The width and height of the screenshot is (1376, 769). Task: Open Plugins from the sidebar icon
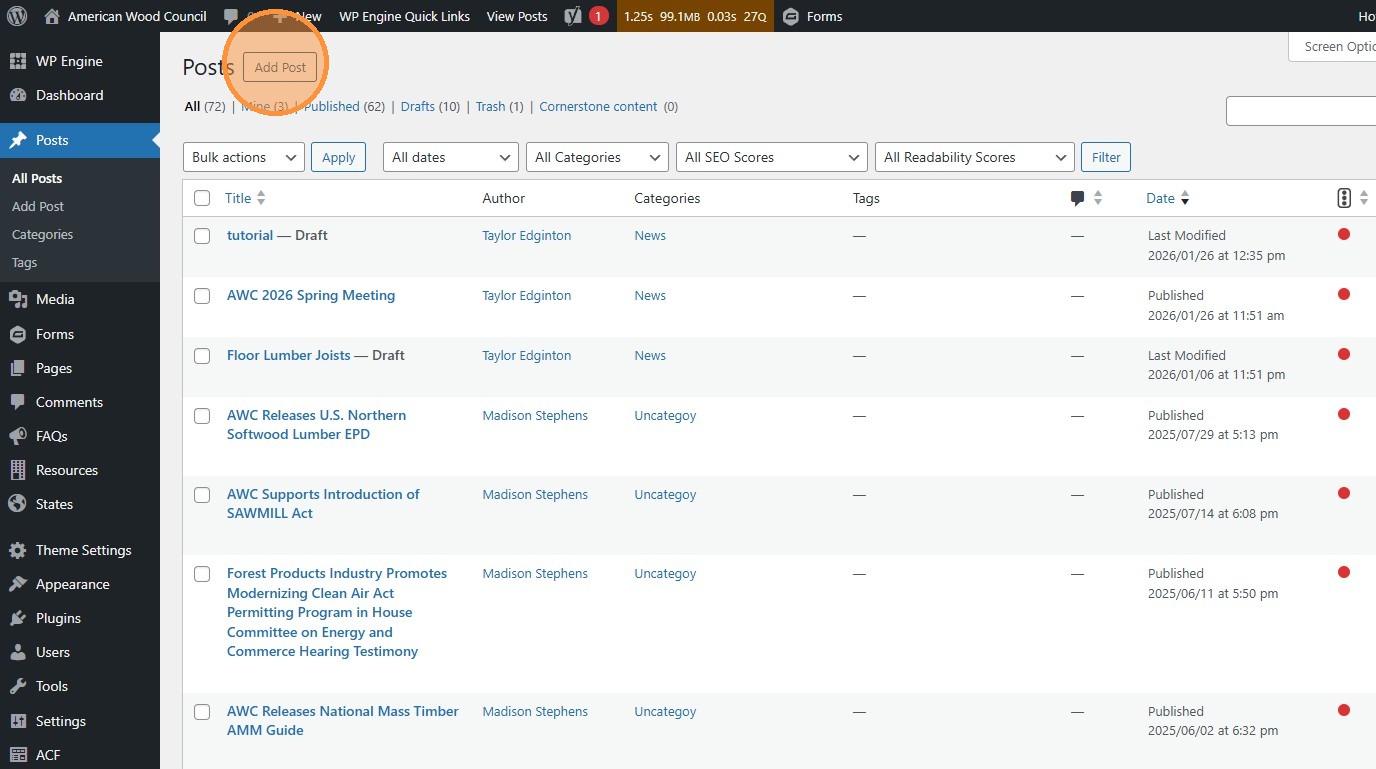18,618
